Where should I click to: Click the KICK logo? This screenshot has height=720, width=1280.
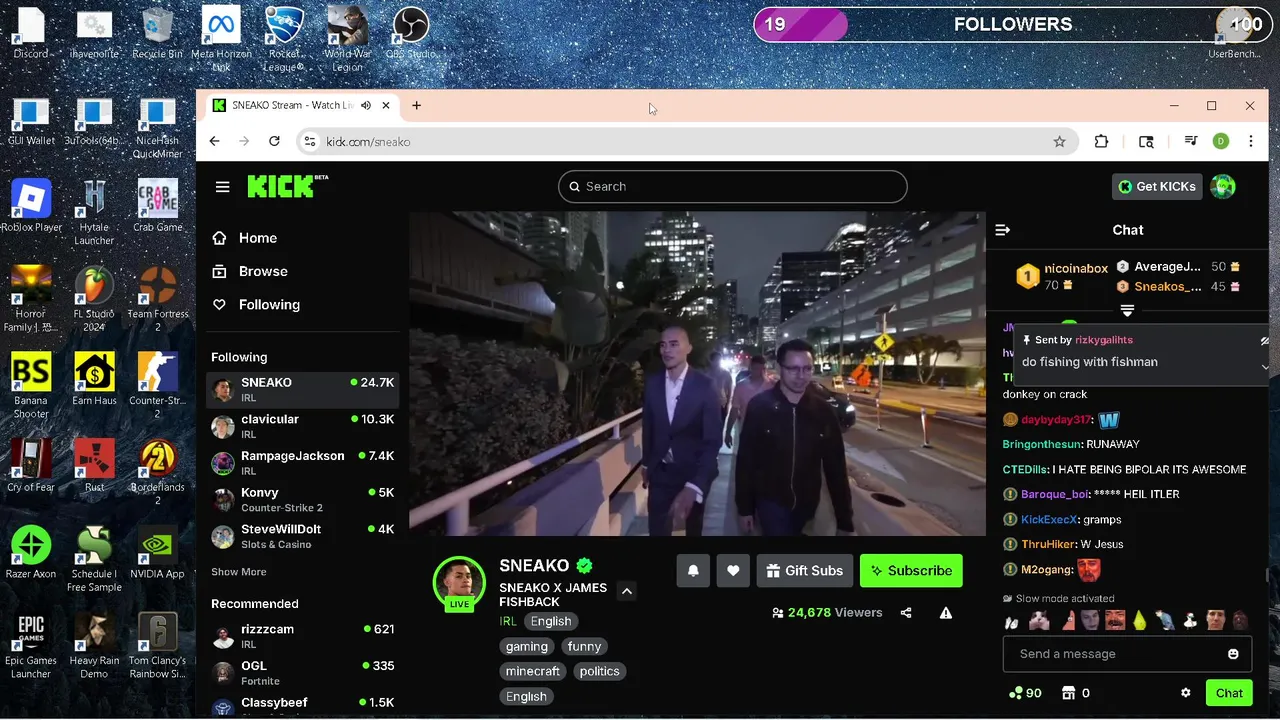pyautogui.click(x=287, y=186)
